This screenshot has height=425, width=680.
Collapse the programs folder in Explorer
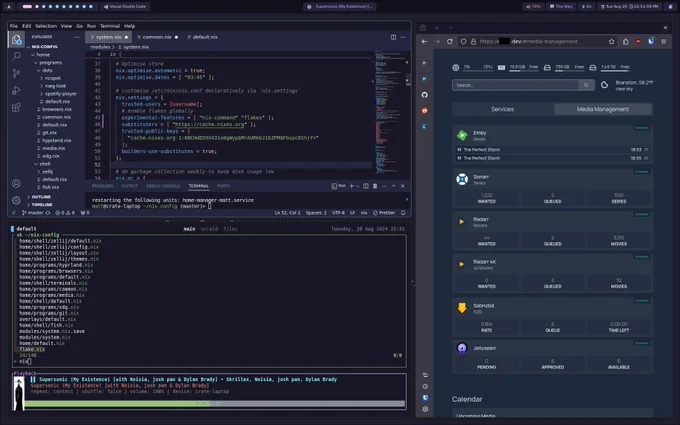[36, 62]
